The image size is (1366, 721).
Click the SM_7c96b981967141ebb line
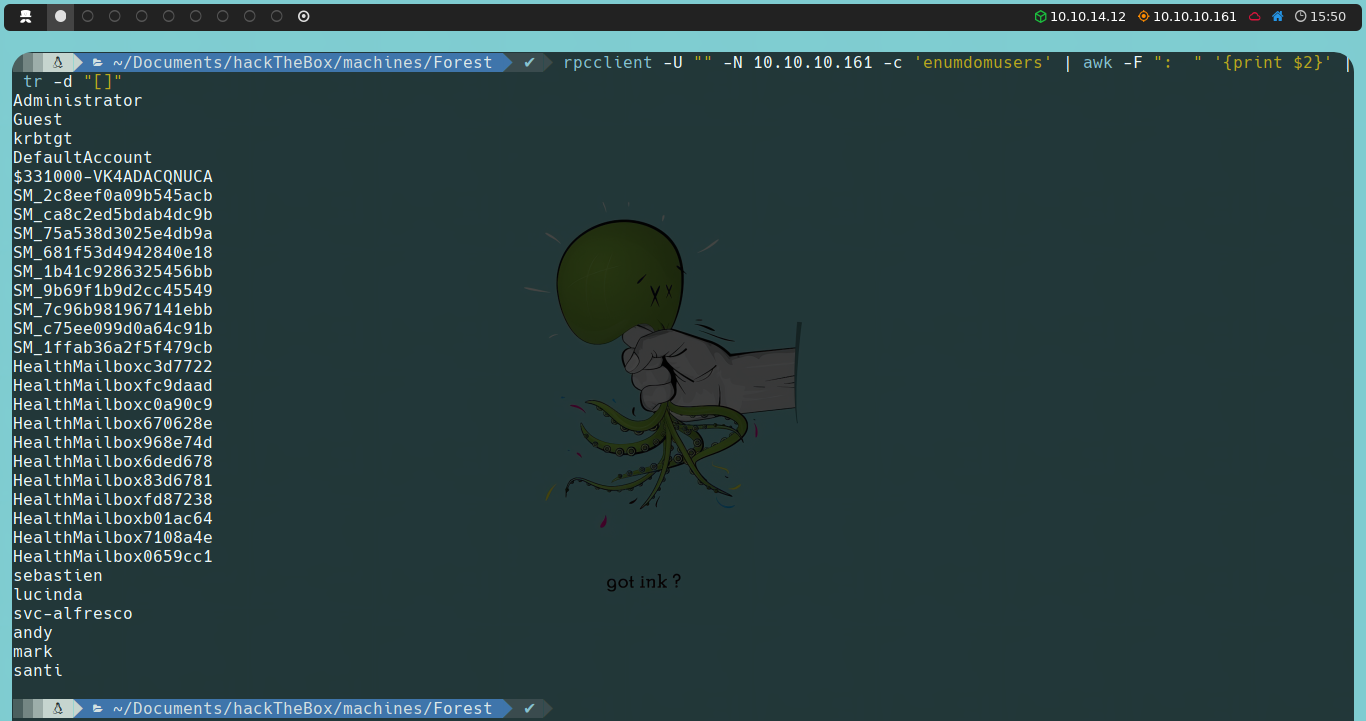coord(113,309)
